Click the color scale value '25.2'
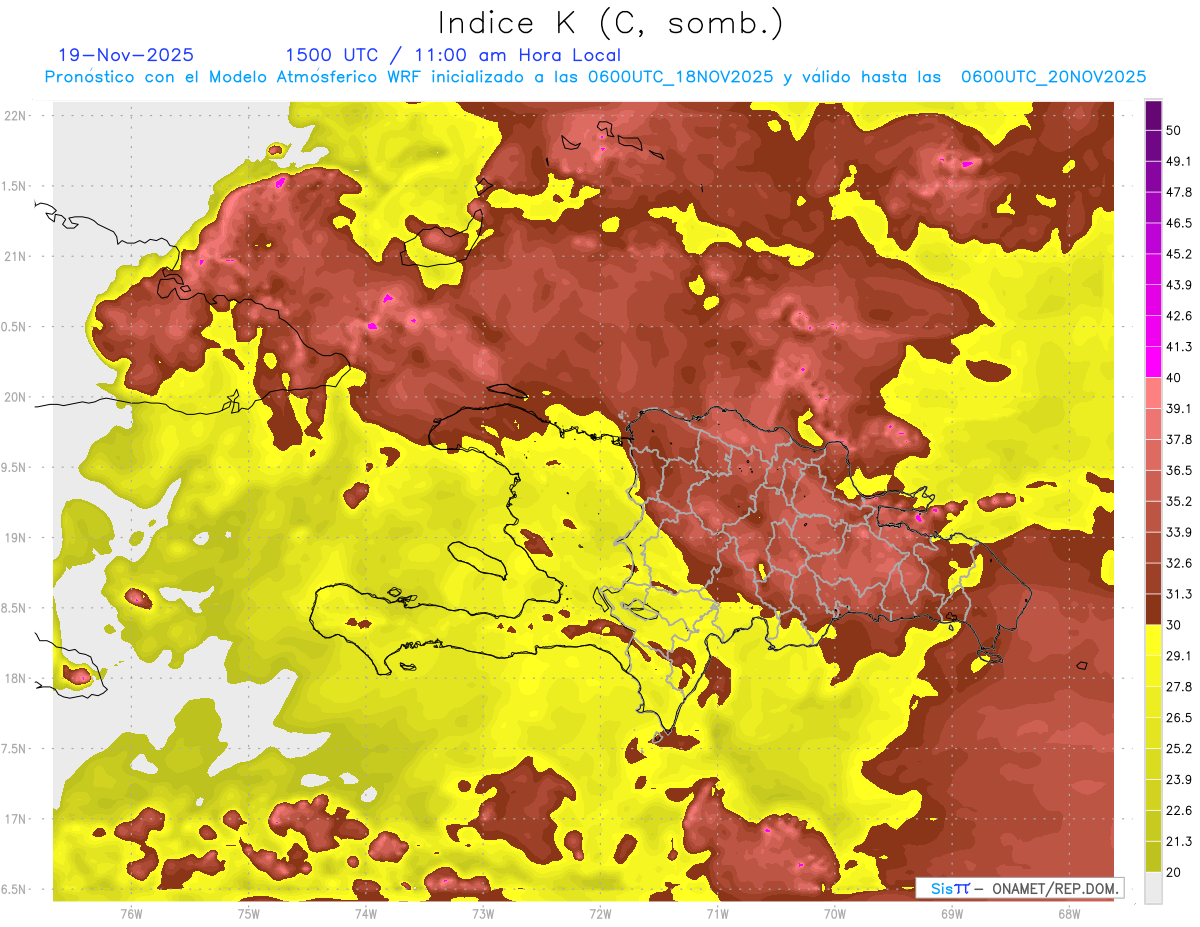This screenshot has height=927, width=1200. (1179, 749)
